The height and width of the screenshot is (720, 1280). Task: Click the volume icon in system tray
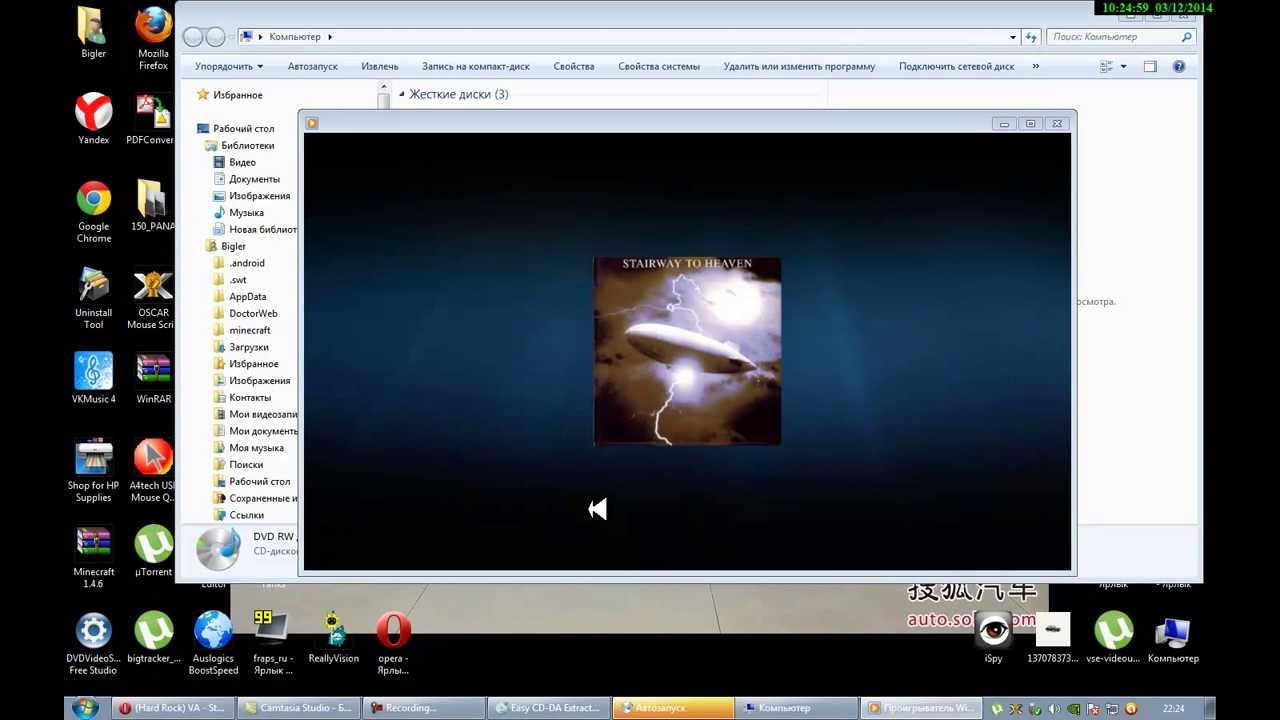(x=1054, y=709)
